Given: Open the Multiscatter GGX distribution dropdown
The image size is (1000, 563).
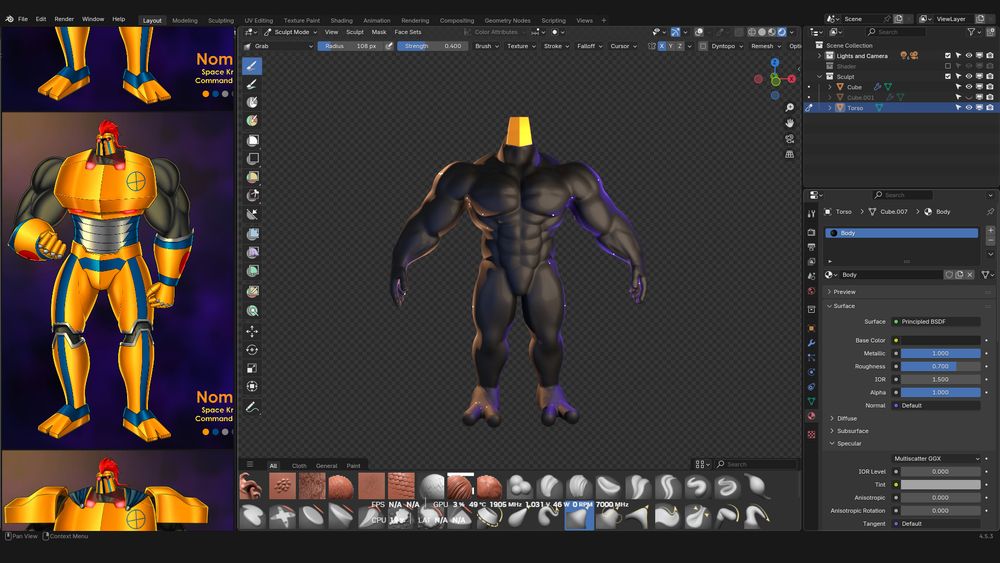Looking at the screenshot, I should click(936, 458).
